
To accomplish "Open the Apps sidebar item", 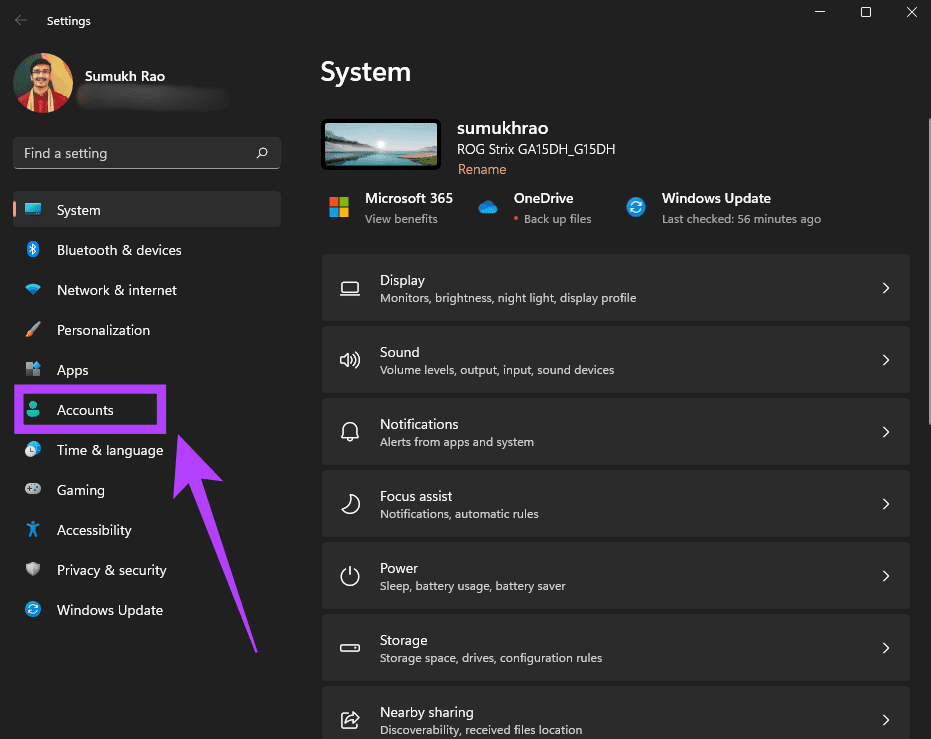I will click(x=72, y=370).
